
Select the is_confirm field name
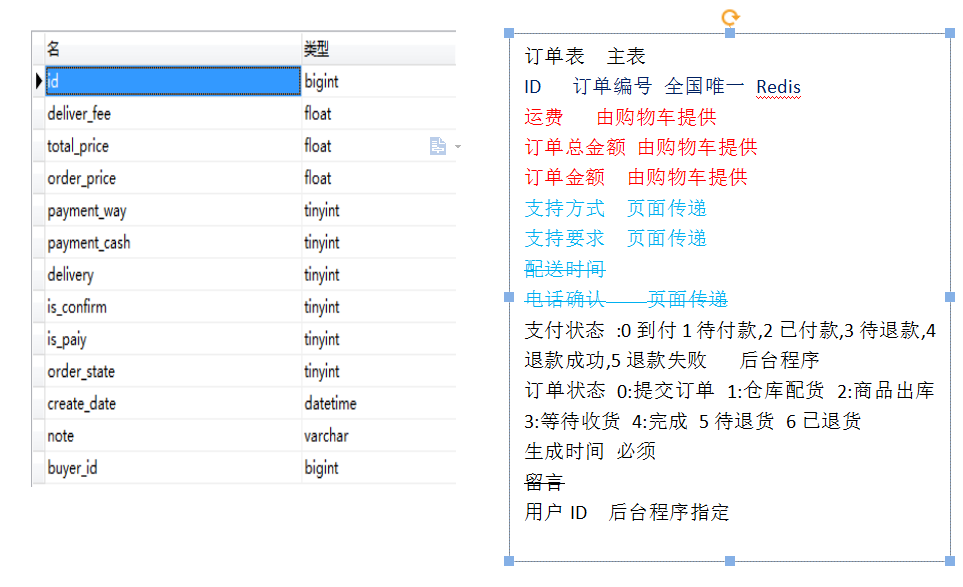pyautogui.click(x=77, y=307)
